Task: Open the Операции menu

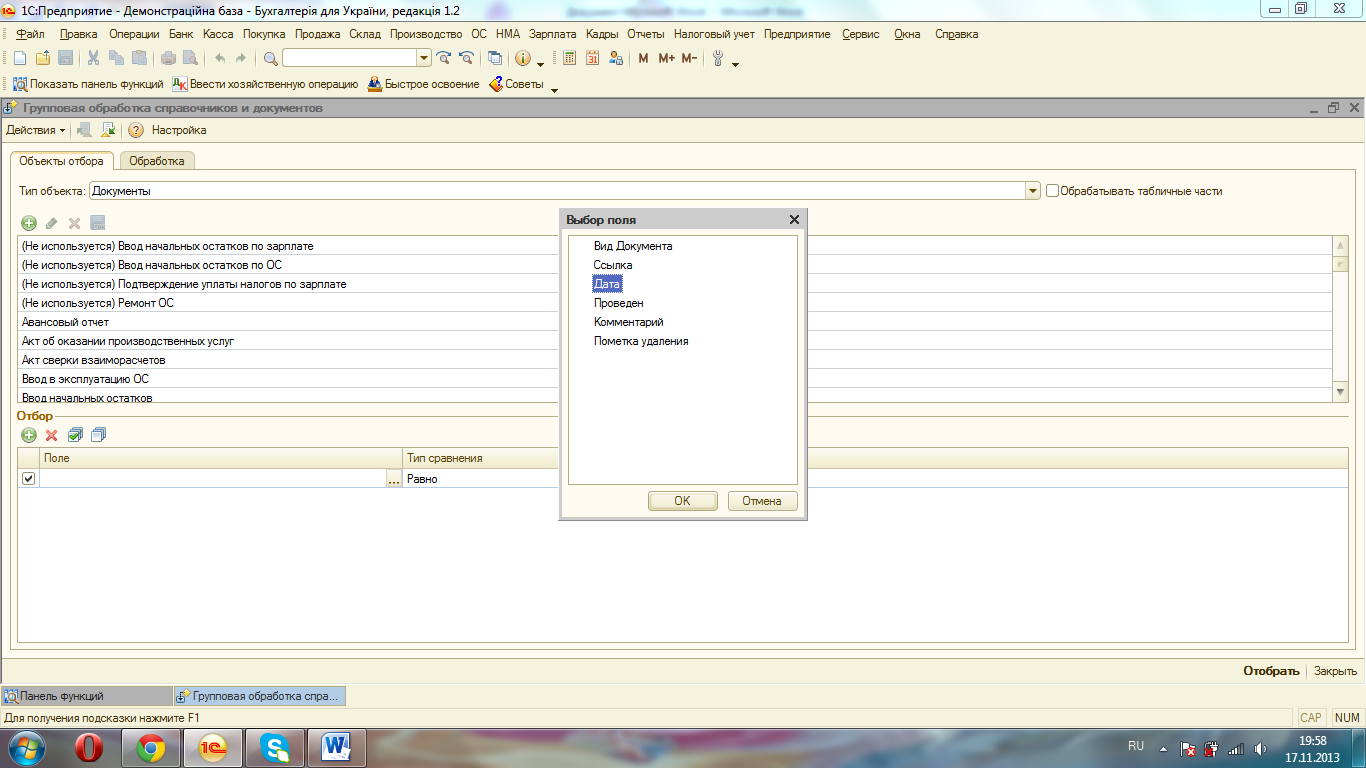Action: 134,34
